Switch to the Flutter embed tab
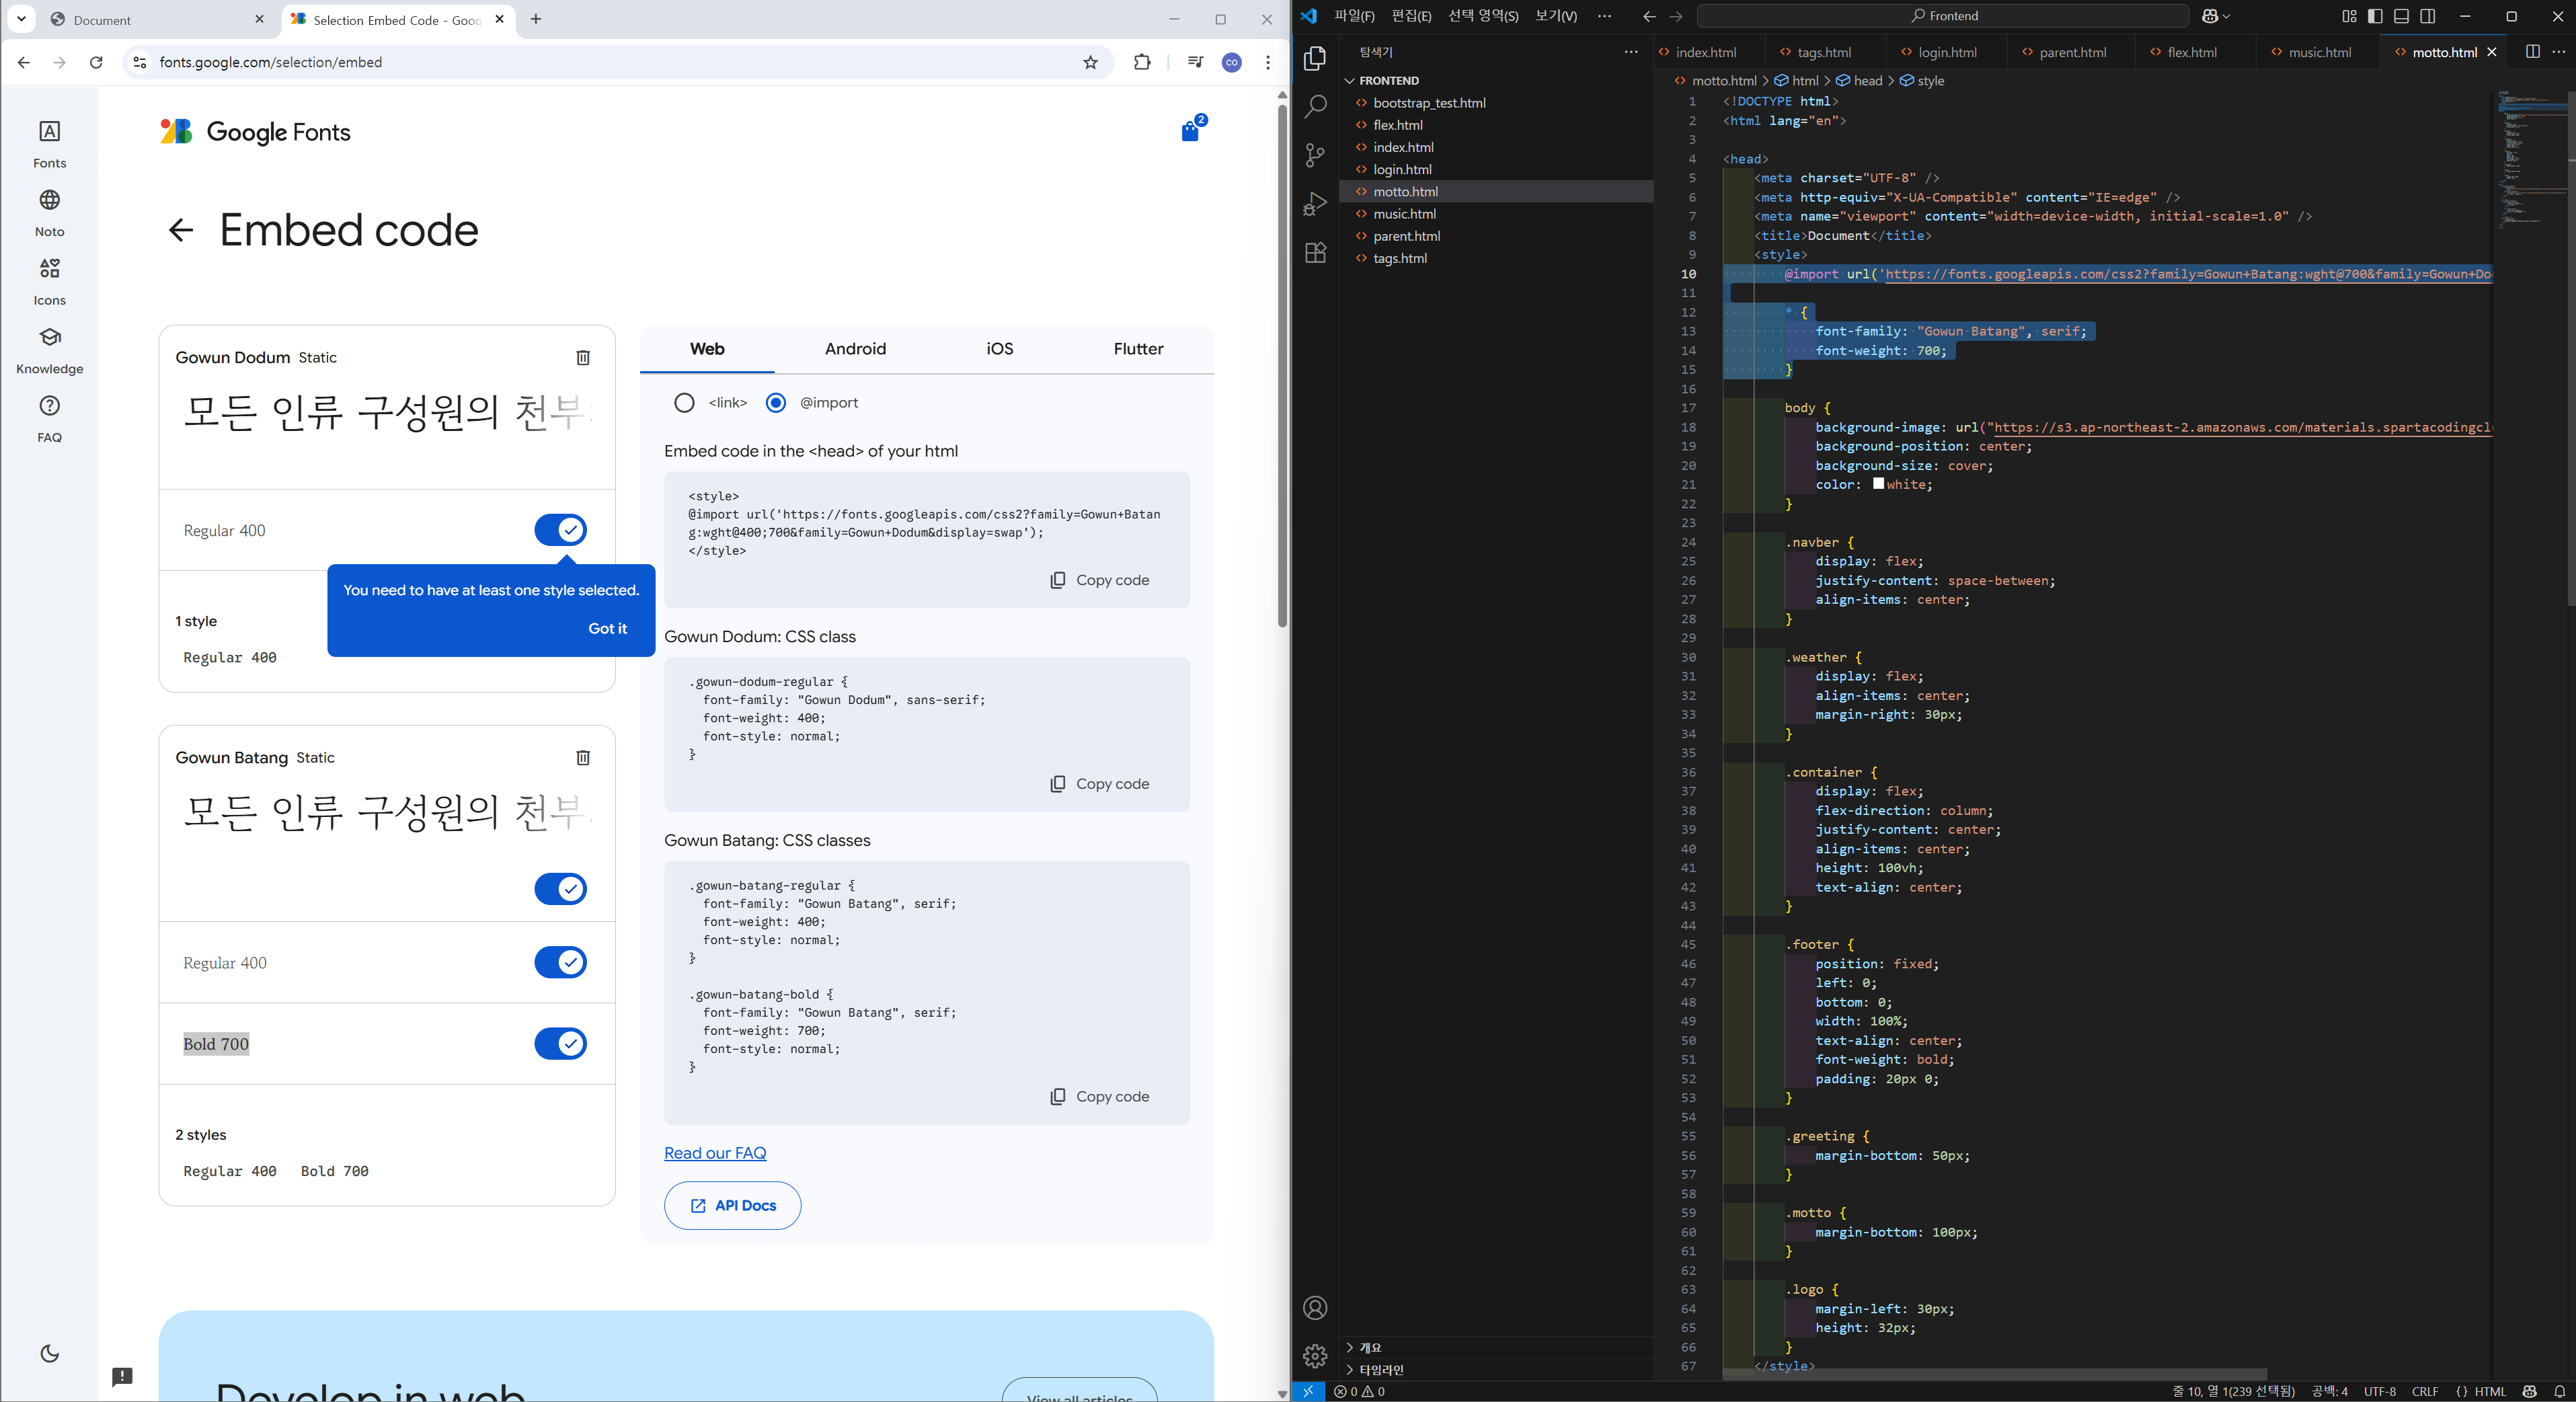The image size is (2576, 1402). [1138, 349]
